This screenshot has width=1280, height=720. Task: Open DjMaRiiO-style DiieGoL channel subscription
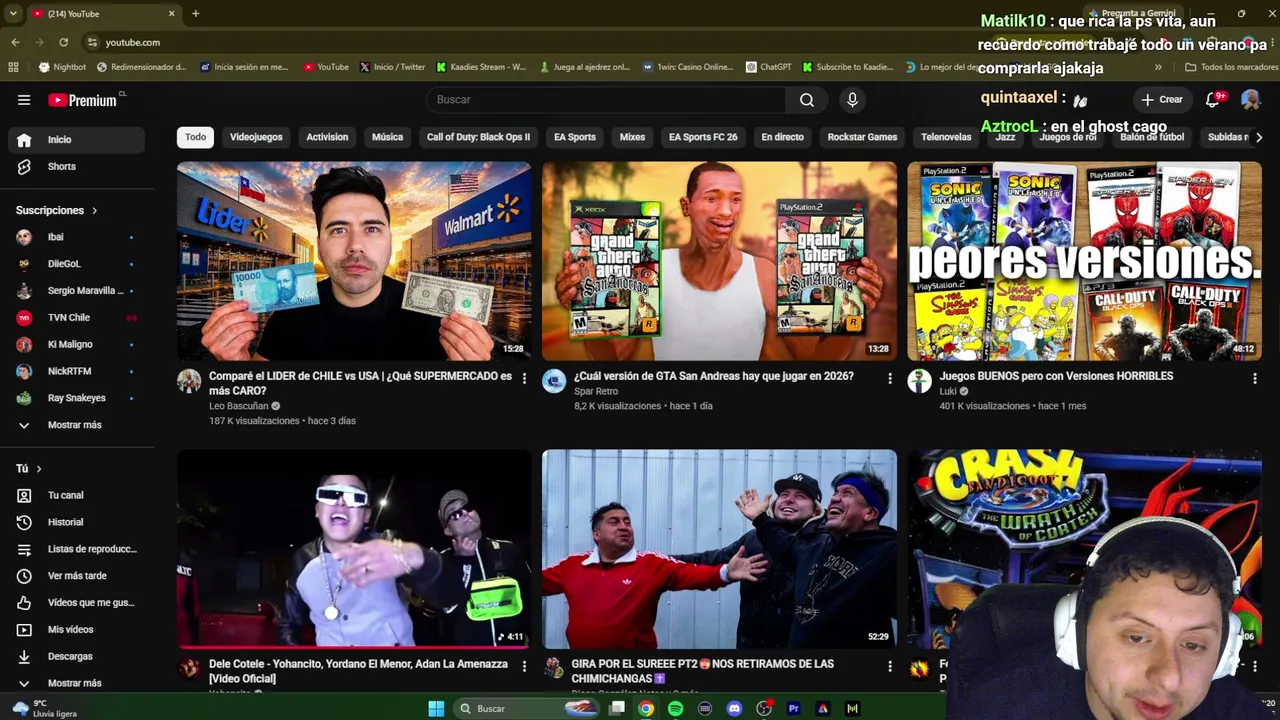pos(77,264)
